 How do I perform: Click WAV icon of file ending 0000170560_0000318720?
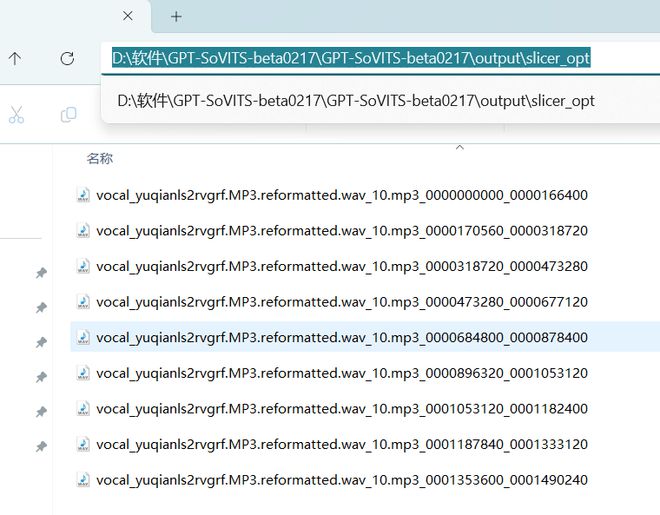pyautogui.click(x=83, y=231)
